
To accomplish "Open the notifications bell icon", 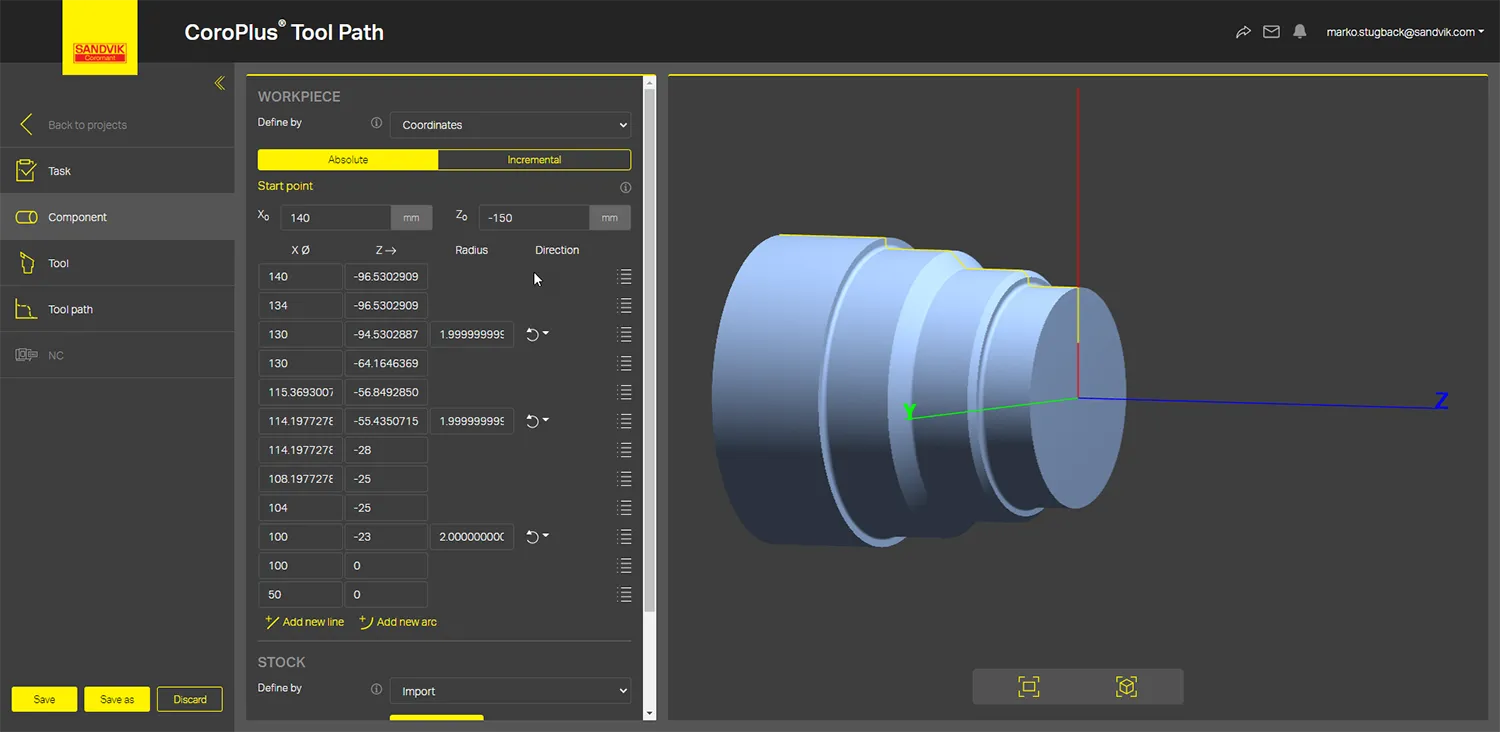I will (x=1299, y=32).
